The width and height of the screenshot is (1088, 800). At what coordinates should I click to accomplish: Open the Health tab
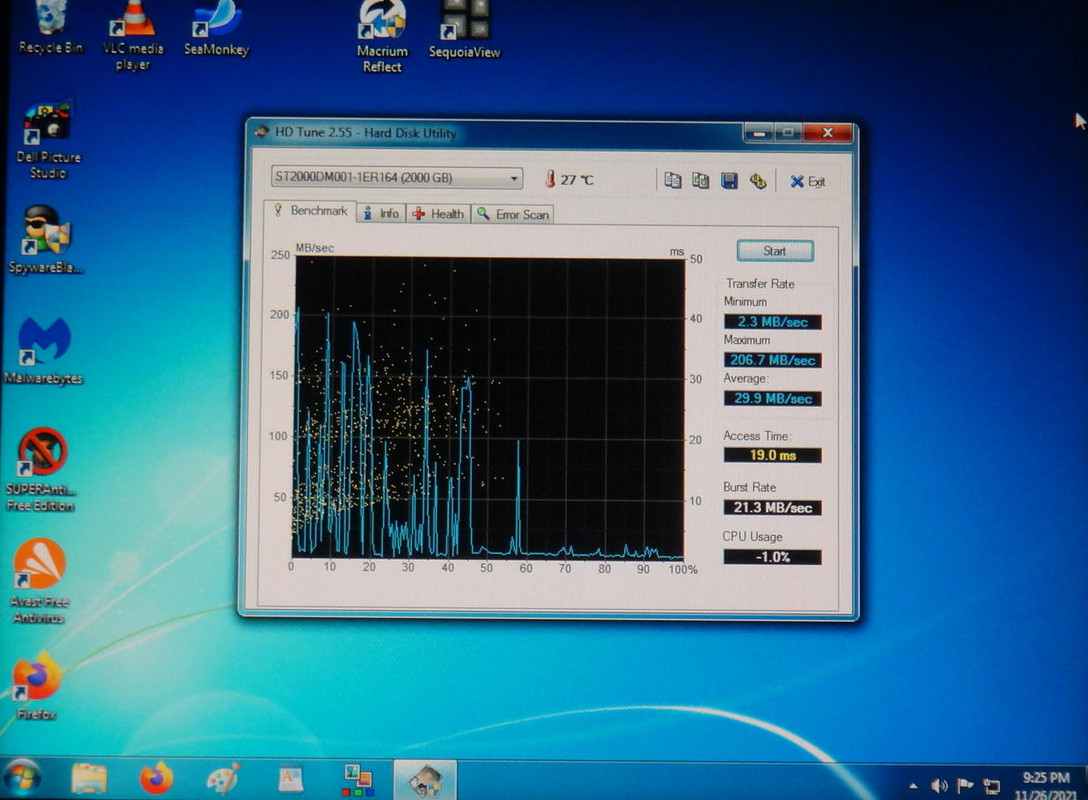tap(439, 214)
